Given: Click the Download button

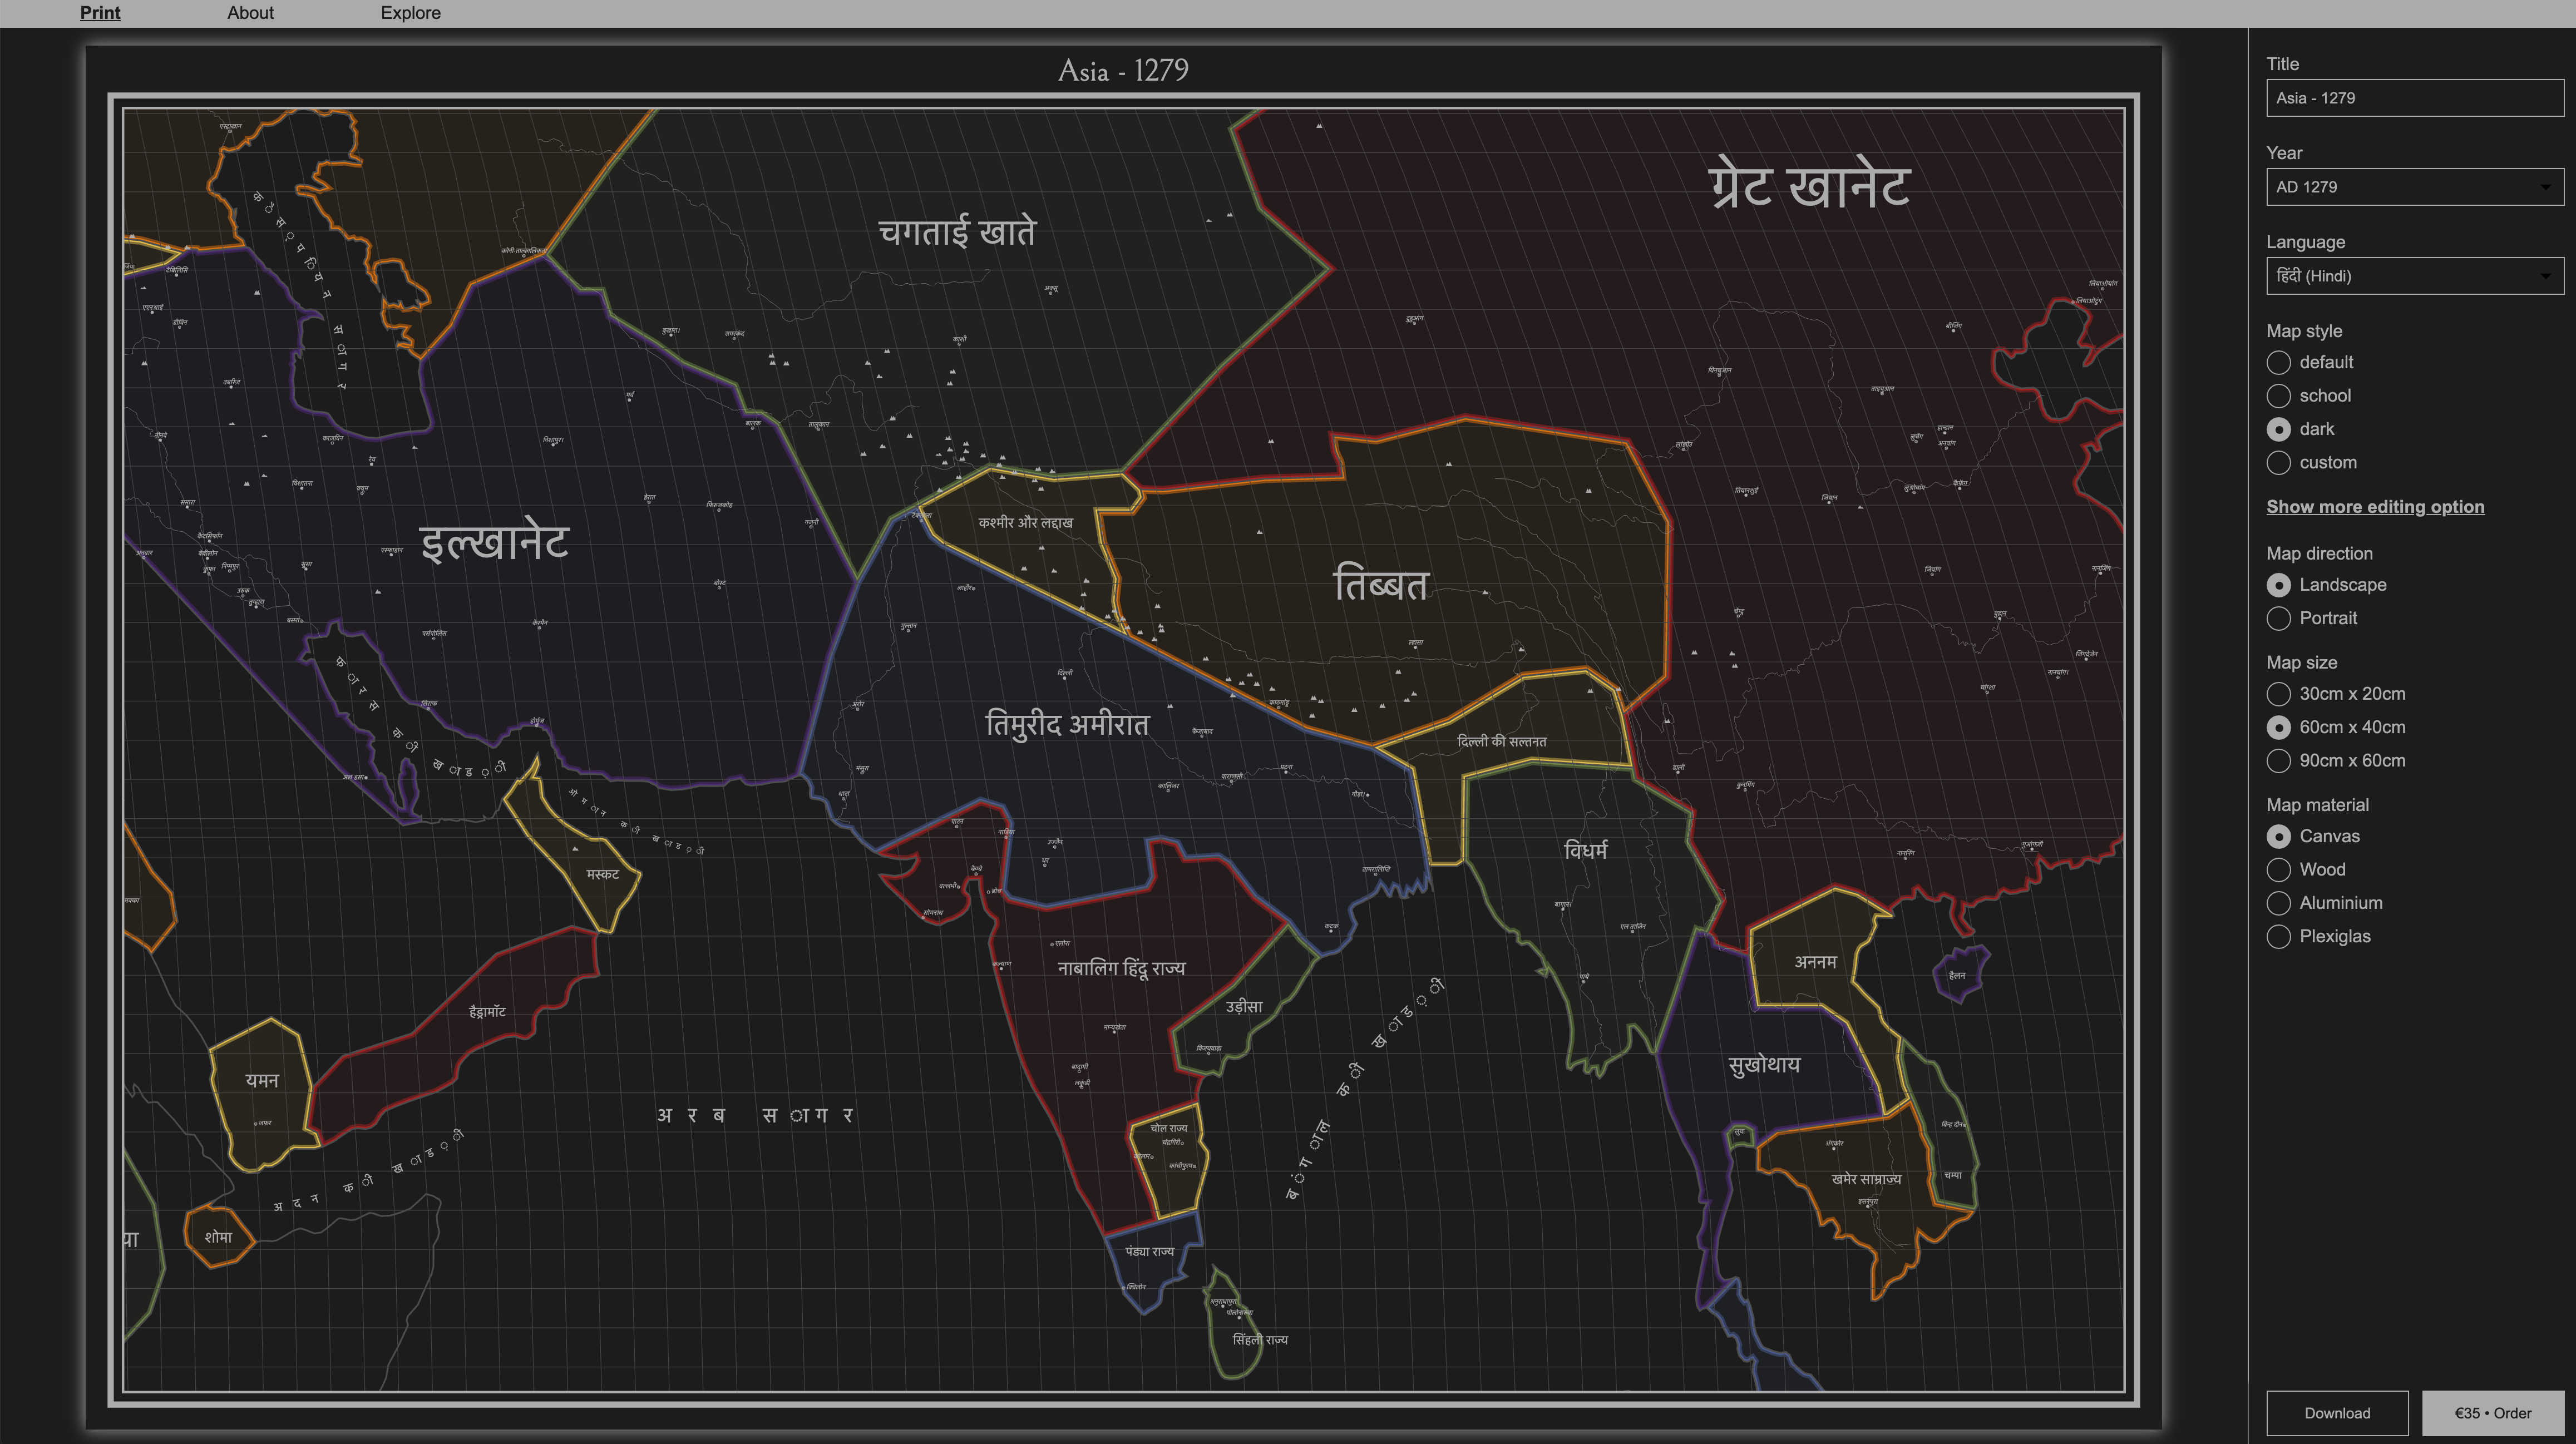Looking at the screenshot, I should click(2336, 1413).
